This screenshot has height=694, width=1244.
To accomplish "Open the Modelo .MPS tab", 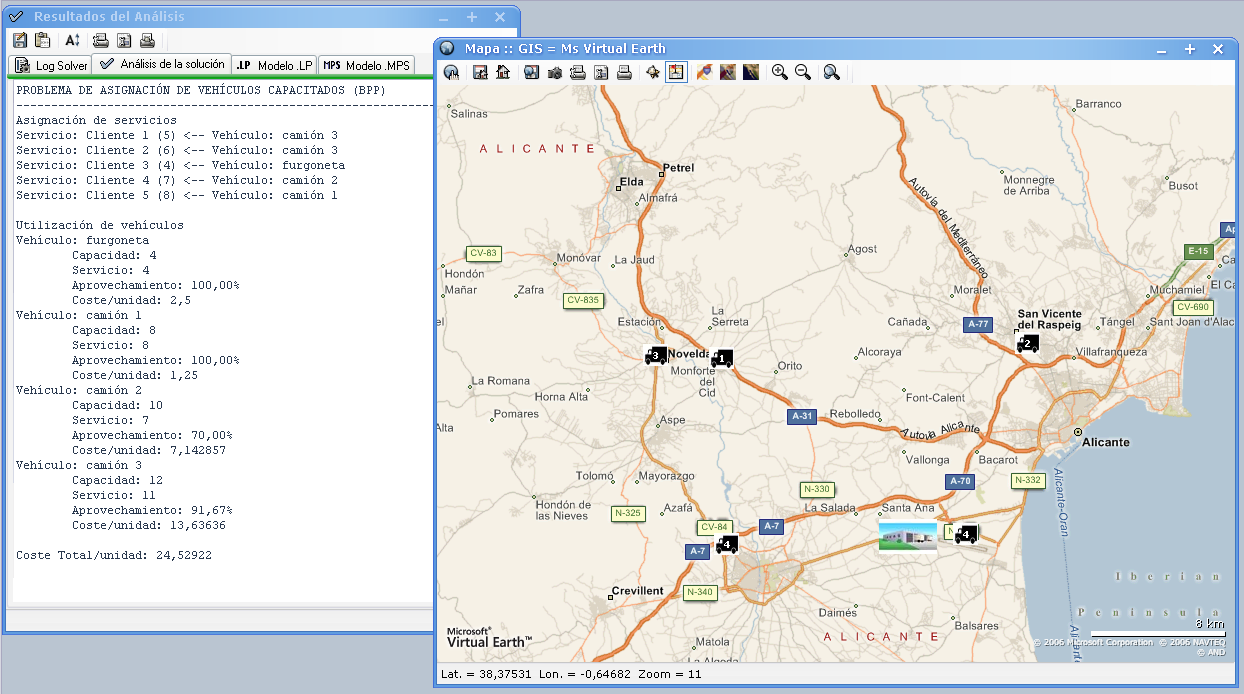I will coord(366,65).
